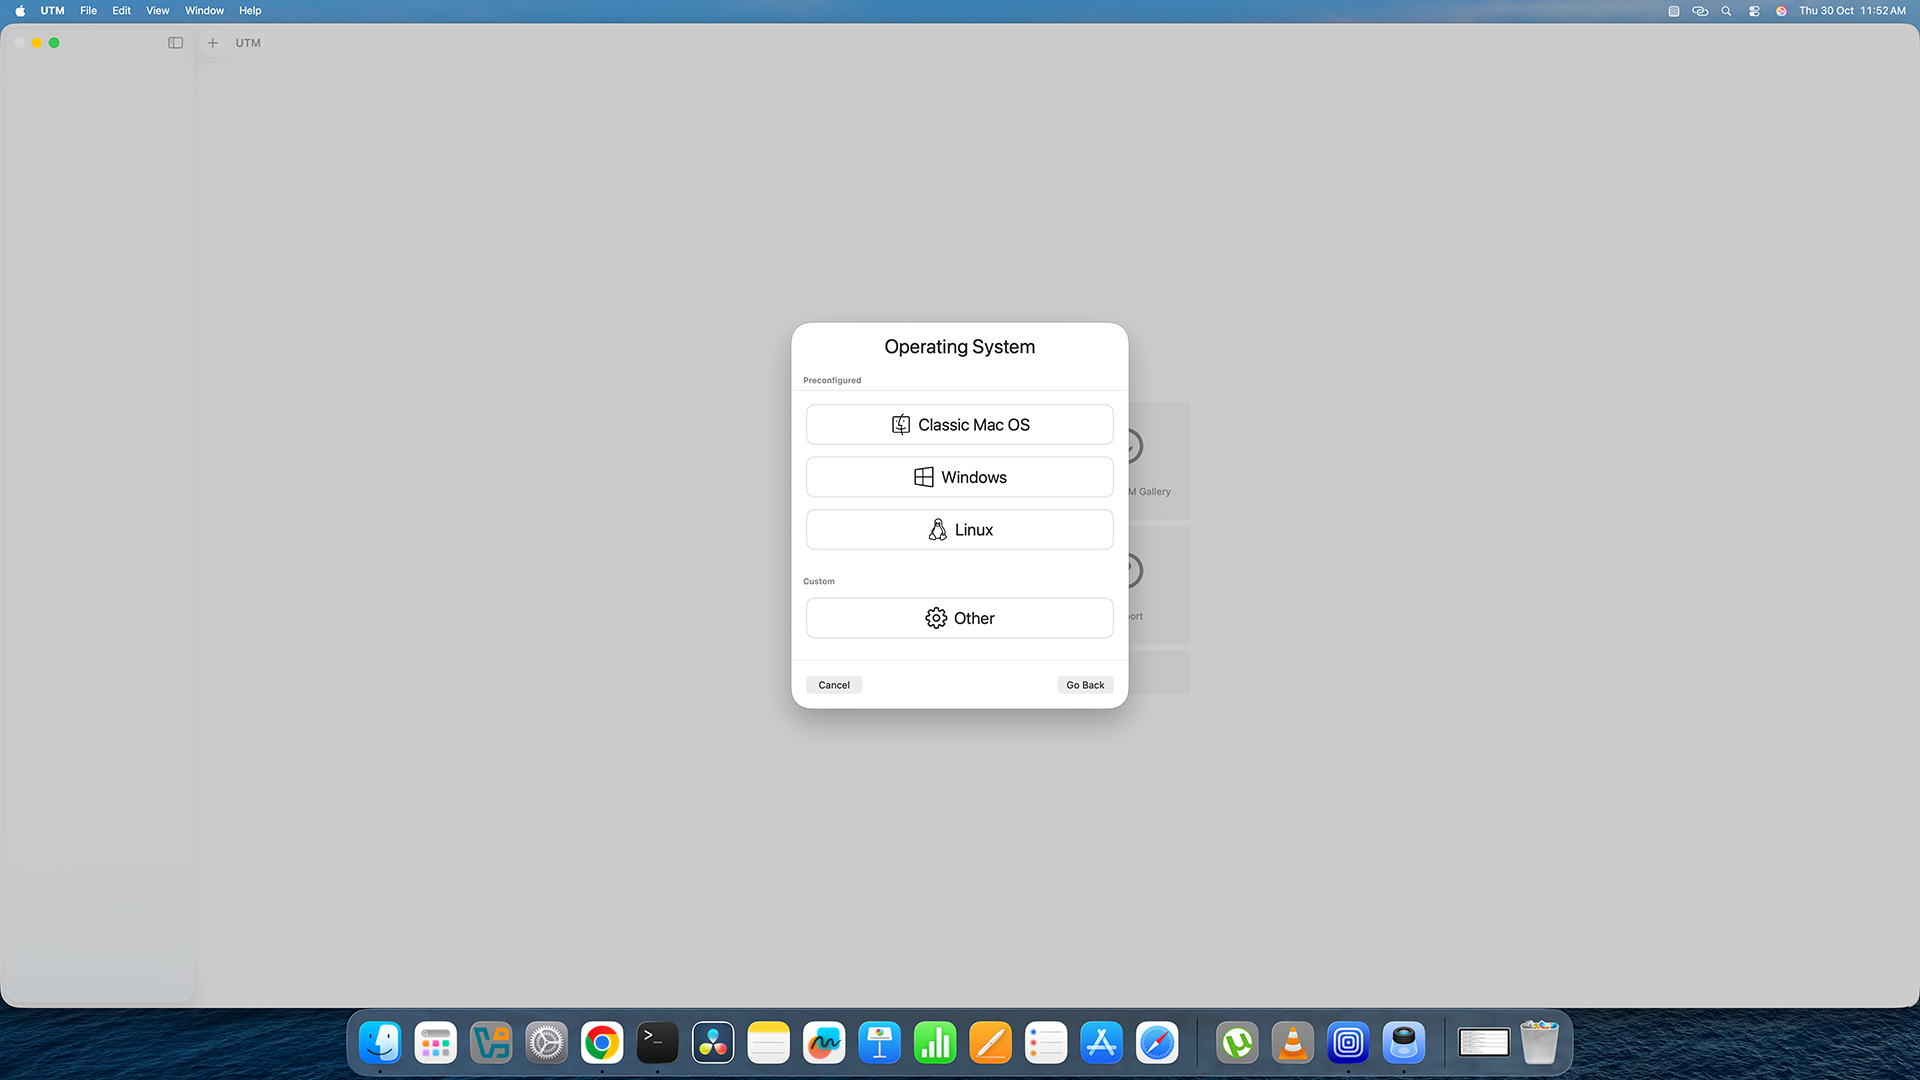Launch Keynote from the Dock
1920x1080 pixels.
[x=880, y=1042]
